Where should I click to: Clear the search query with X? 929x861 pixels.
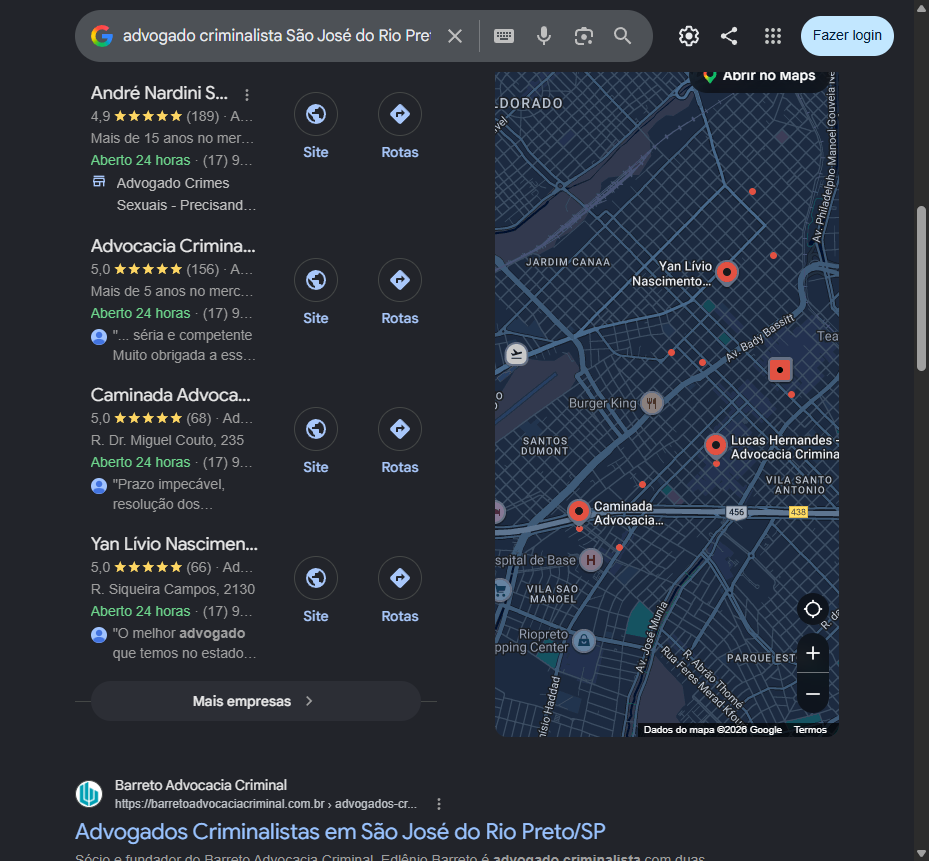(455, 36)
